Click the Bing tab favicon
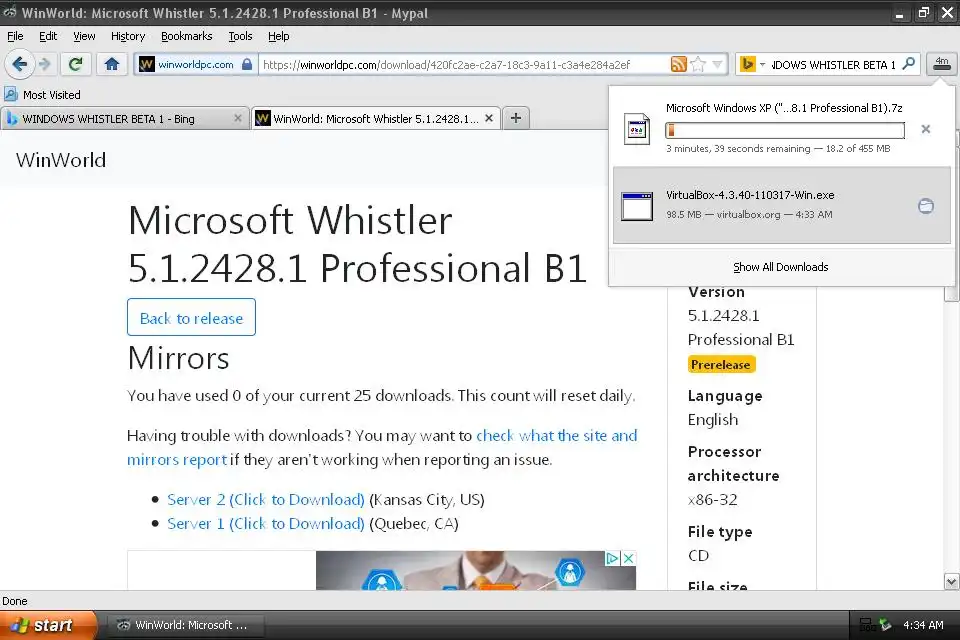The height and width of the screenshot is (640, 960). (12, 119)
